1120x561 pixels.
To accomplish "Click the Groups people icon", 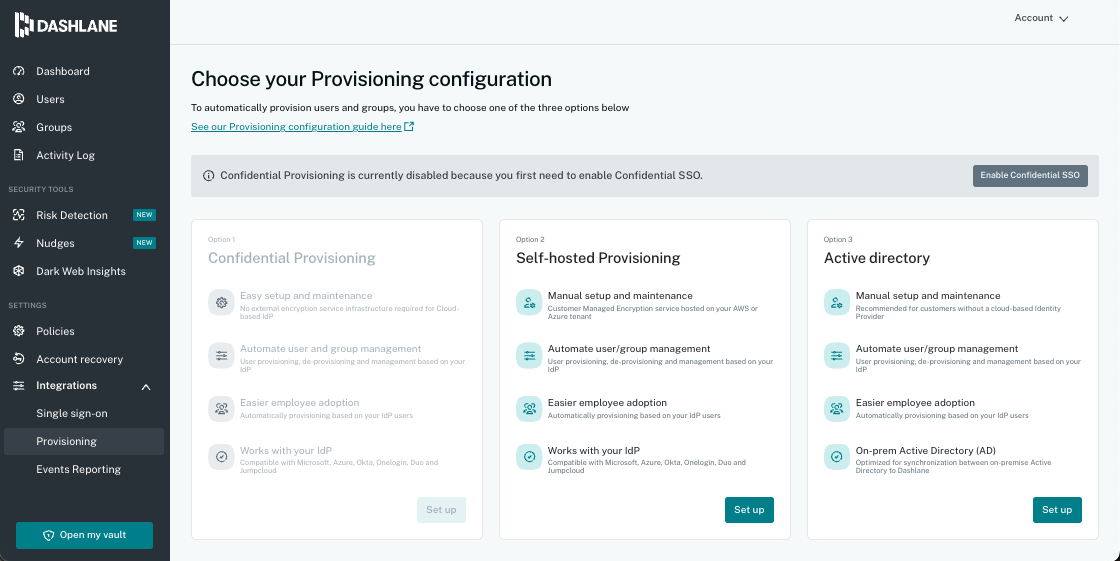I will coord(18,127).
